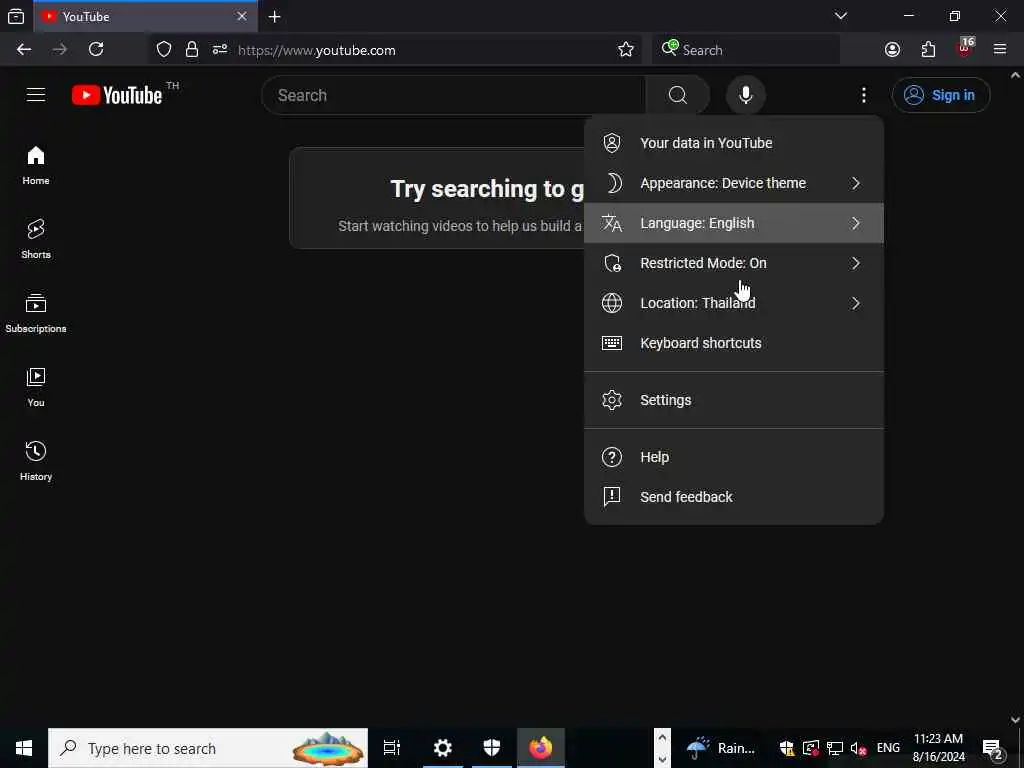Click the ENG language indicator
1024x768 pixels.
coord(888,748)
